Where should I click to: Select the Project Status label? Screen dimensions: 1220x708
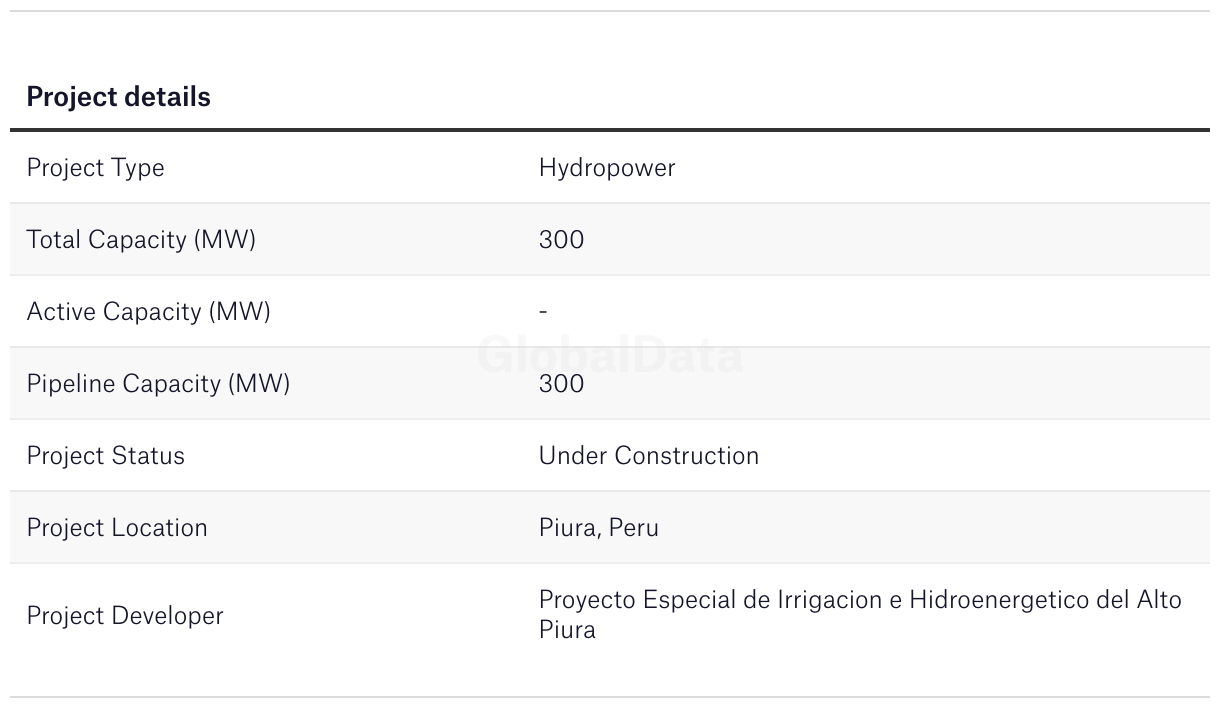point(106,456)
